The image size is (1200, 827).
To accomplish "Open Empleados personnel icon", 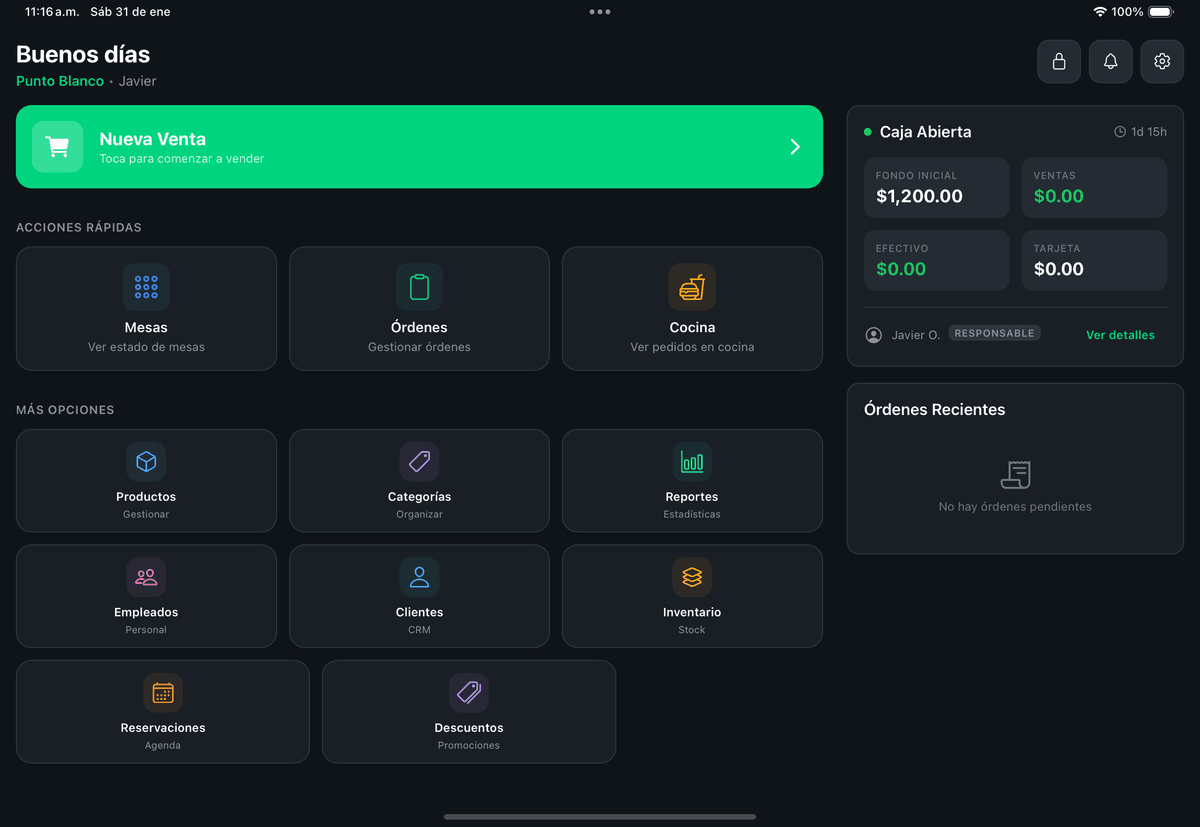I will [x=146, y=576].
